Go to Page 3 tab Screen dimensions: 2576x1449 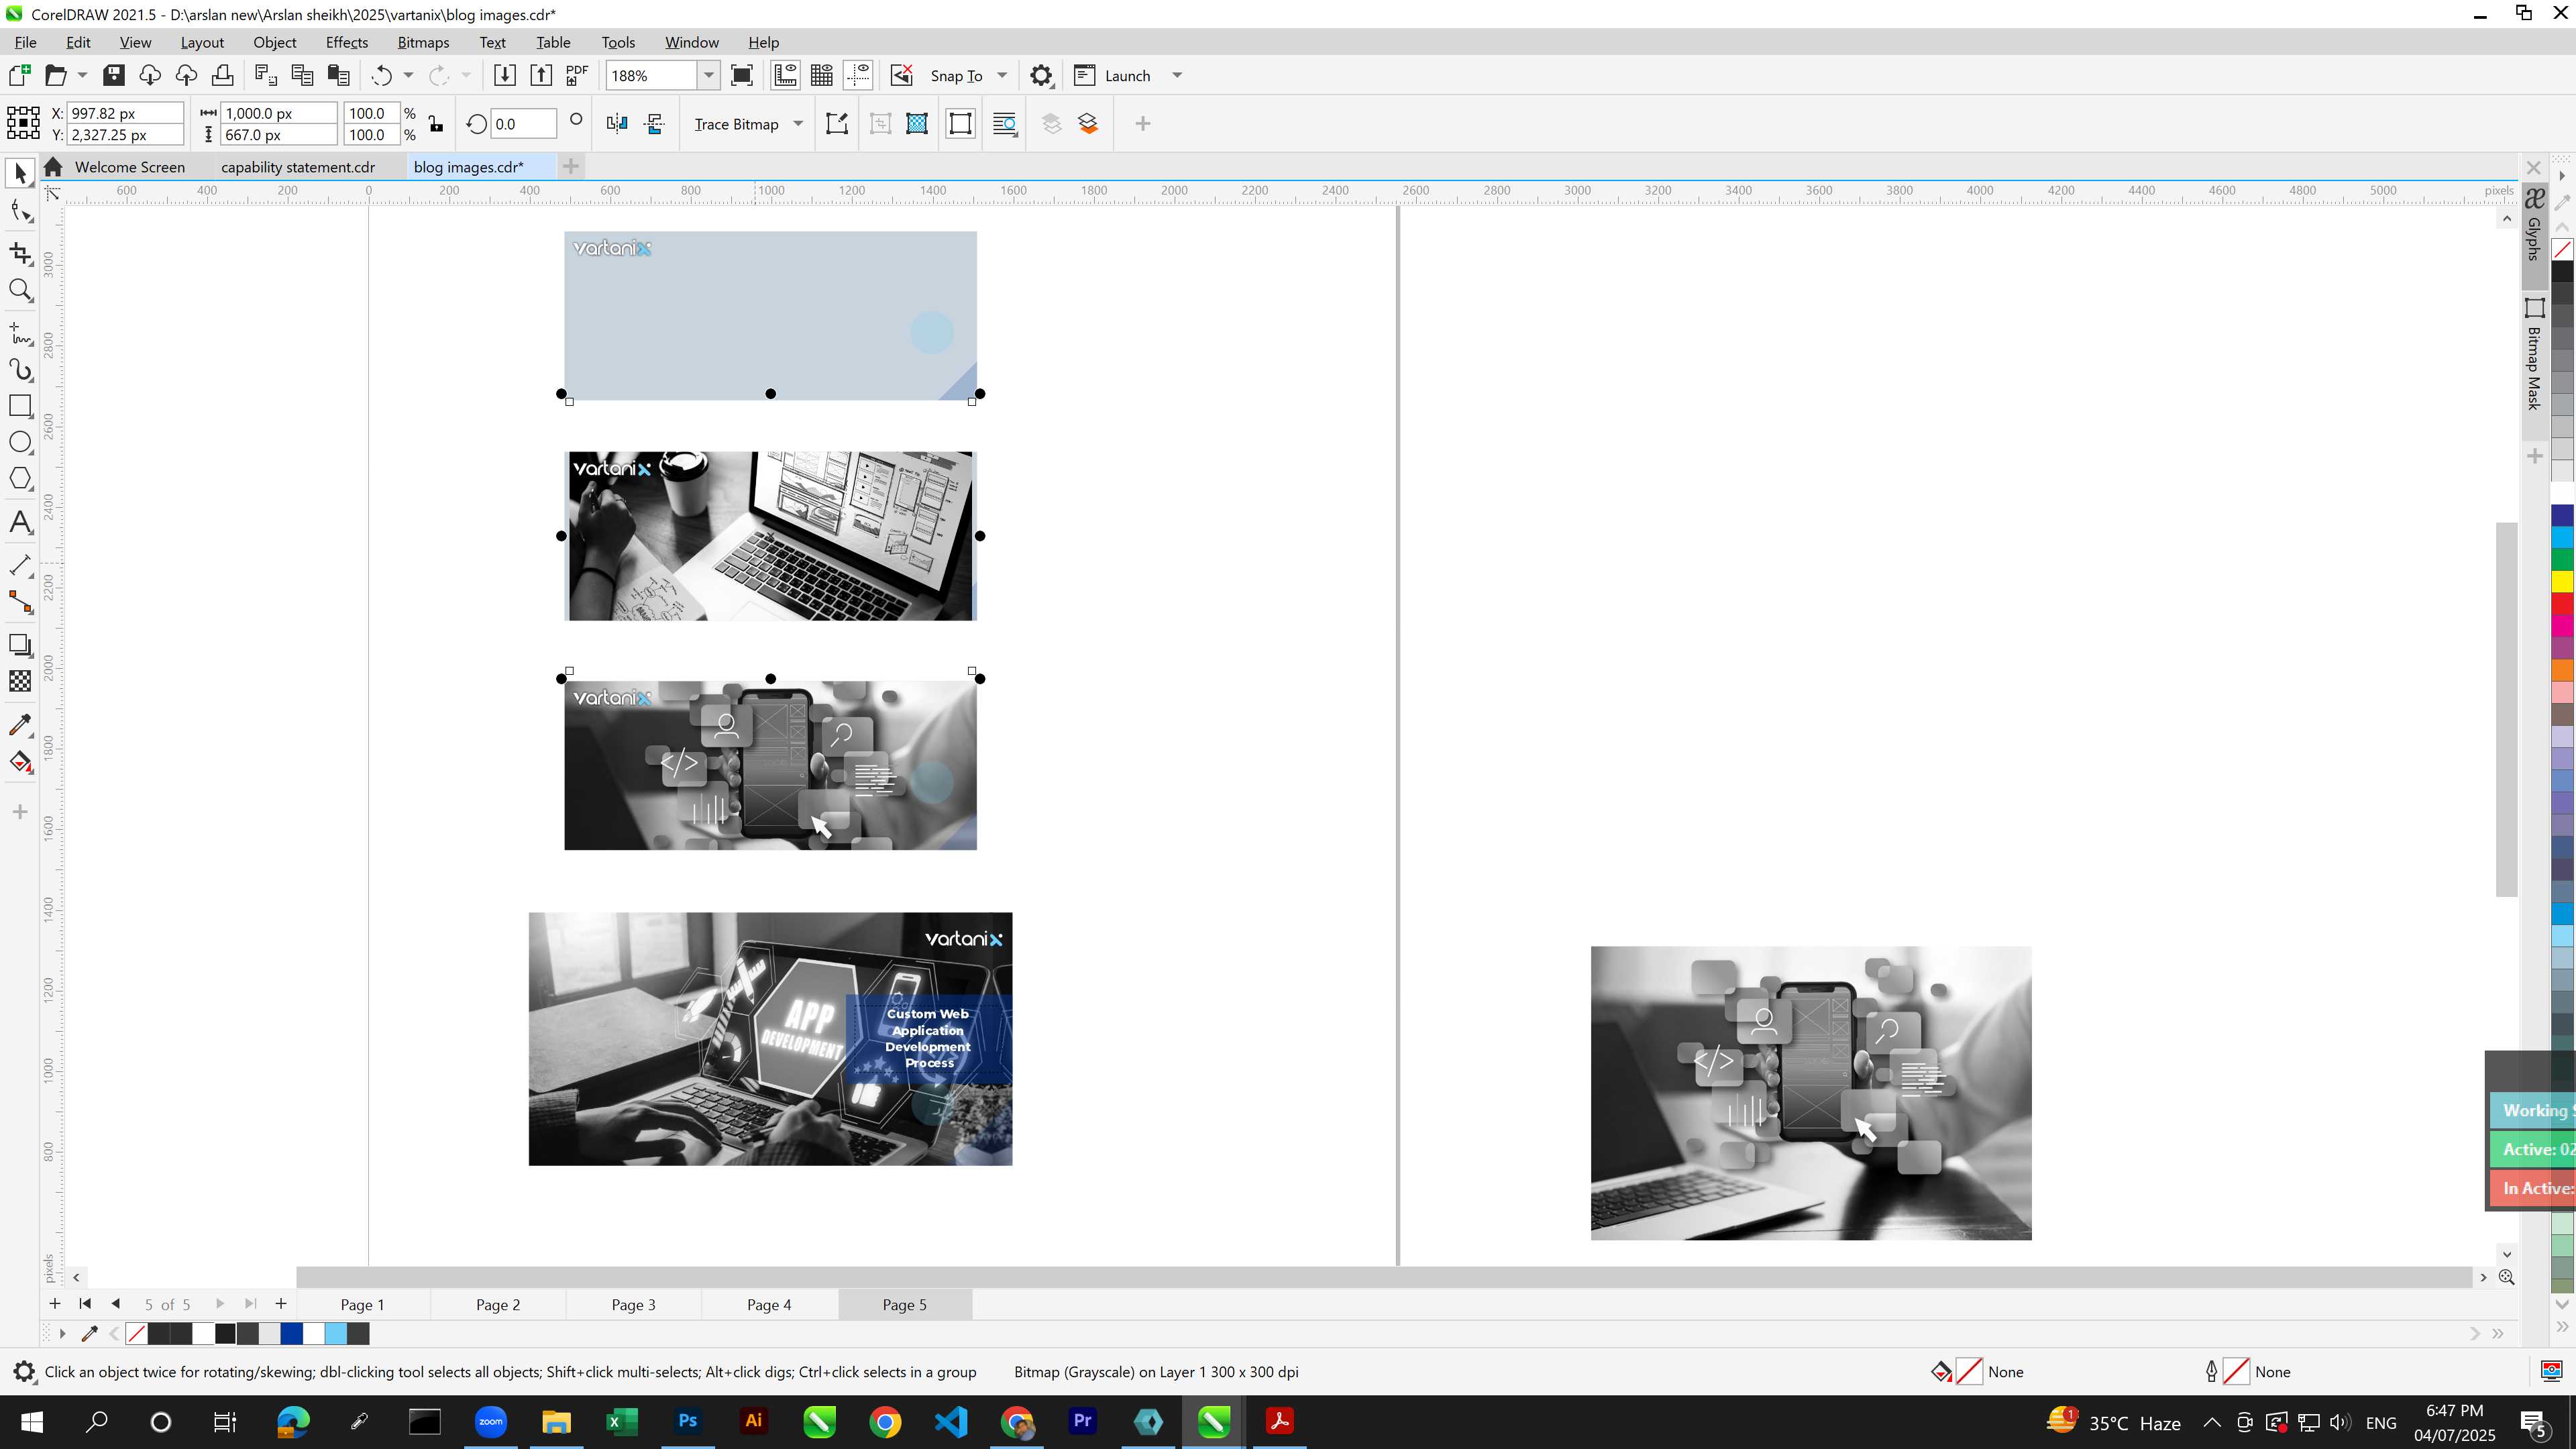[633, 1305]
